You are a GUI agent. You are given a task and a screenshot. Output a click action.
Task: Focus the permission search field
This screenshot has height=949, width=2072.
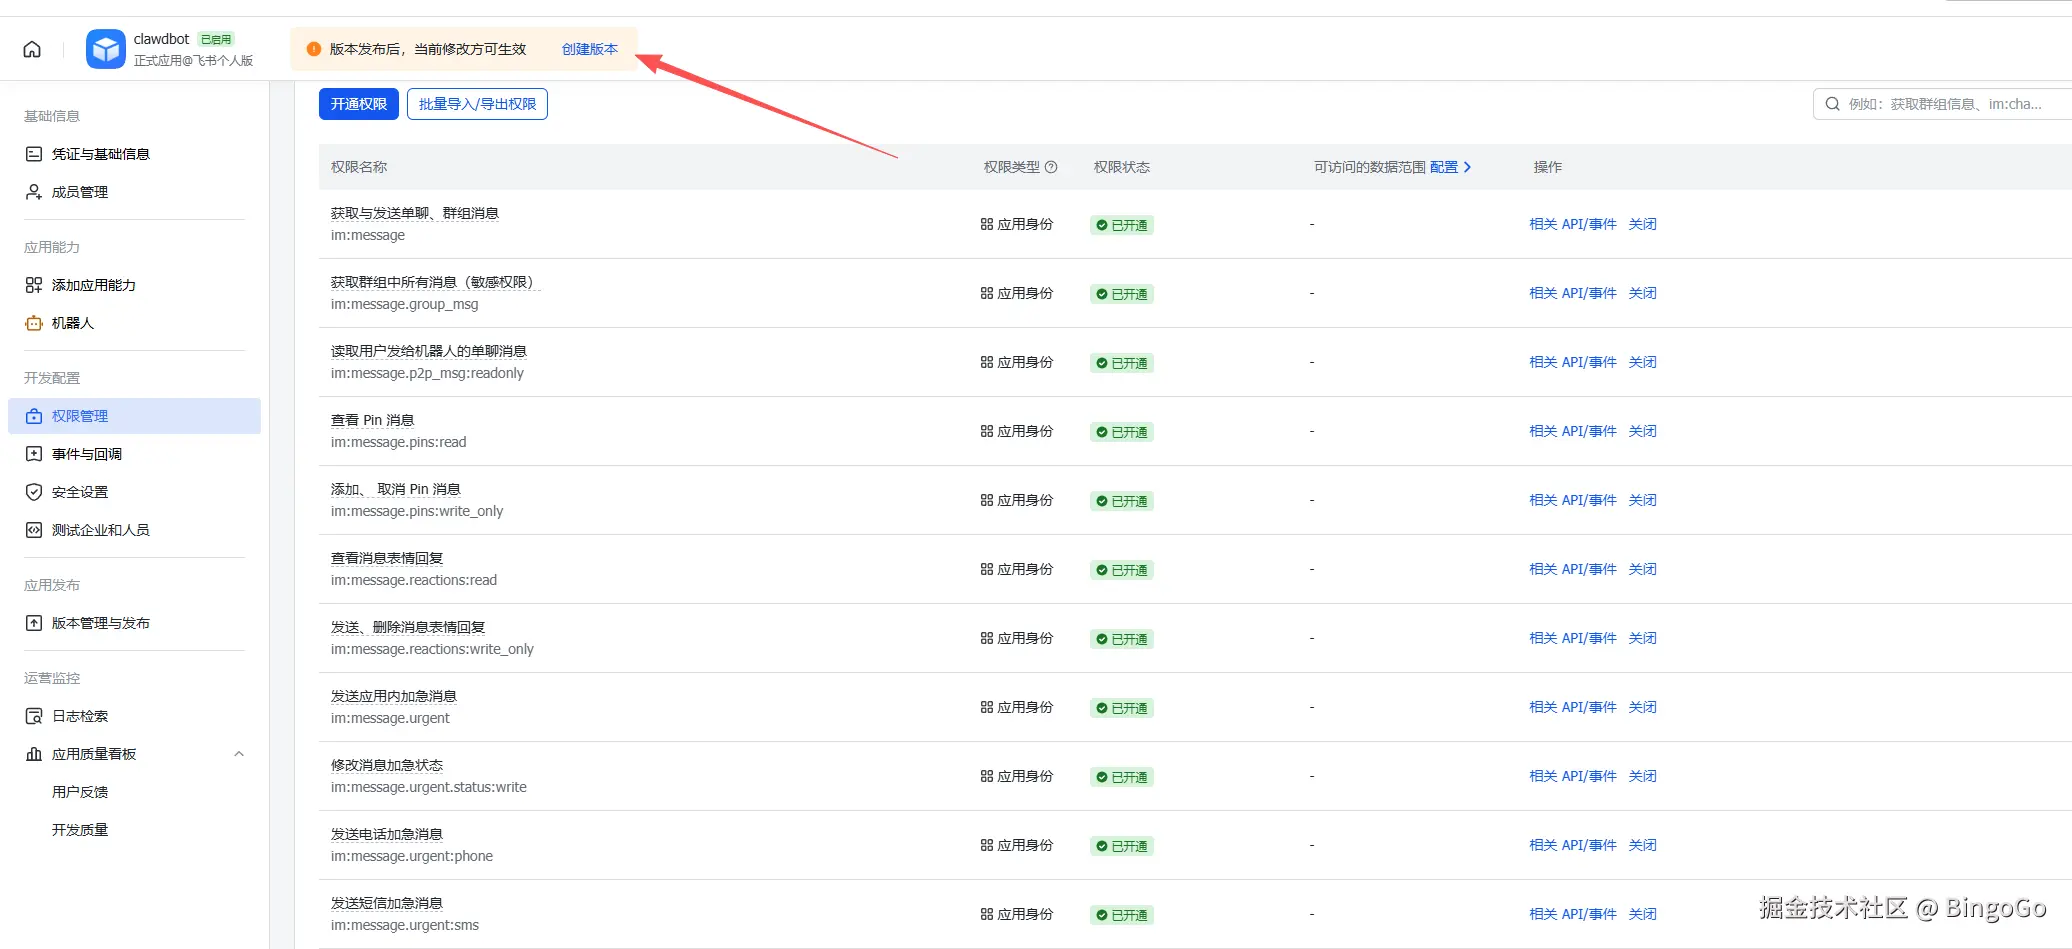1942,104
